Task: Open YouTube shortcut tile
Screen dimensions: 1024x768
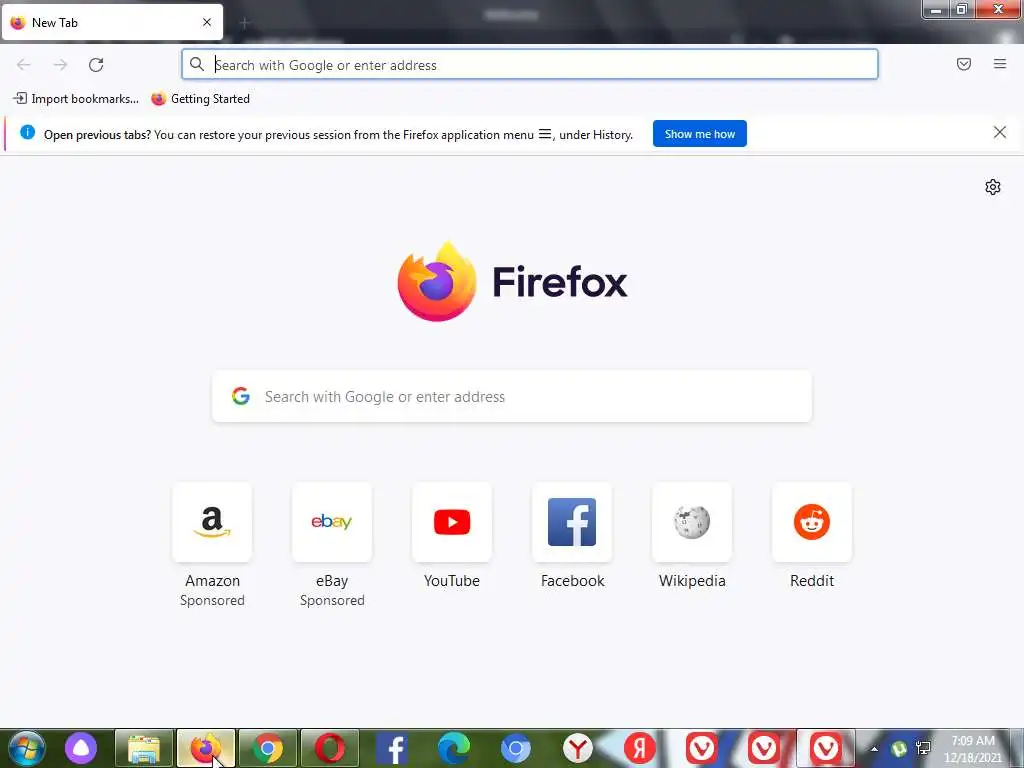Action: tap(452, 522)
